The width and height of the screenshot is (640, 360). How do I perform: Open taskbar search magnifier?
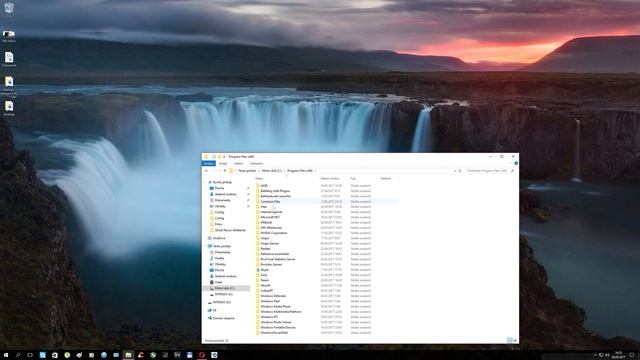tap(18, 356)
